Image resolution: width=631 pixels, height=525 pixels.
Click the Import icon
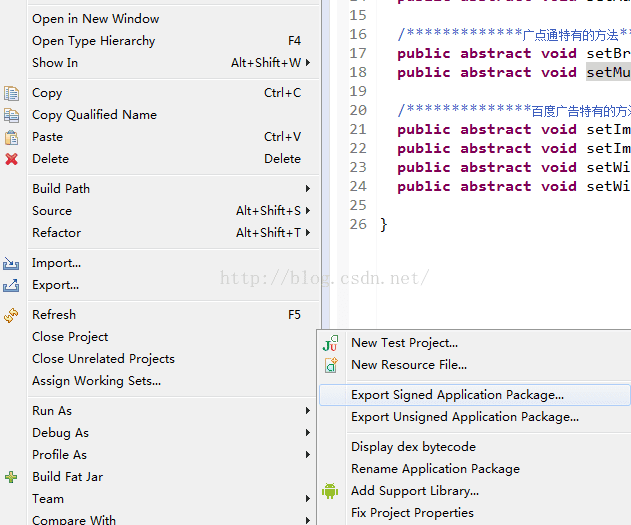12,264
